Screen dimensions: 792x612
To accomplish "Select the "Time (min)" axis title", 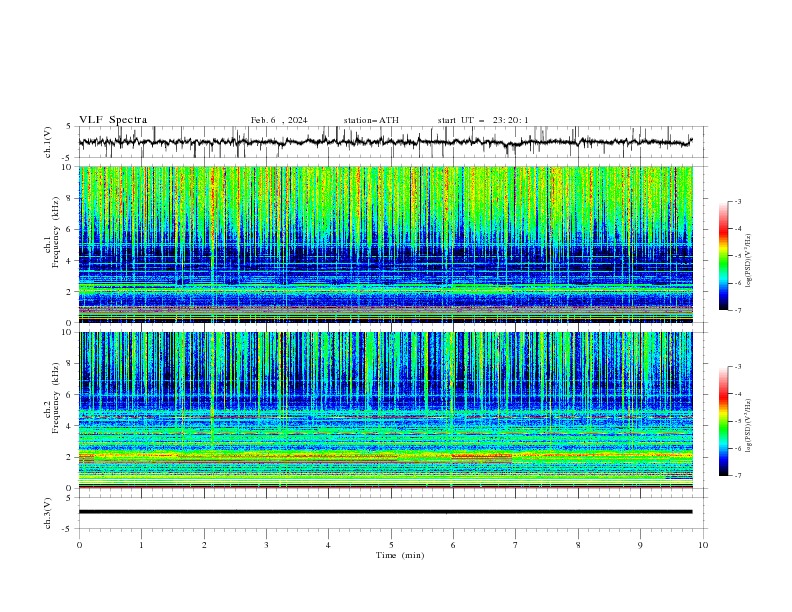I will click(400, 555).
